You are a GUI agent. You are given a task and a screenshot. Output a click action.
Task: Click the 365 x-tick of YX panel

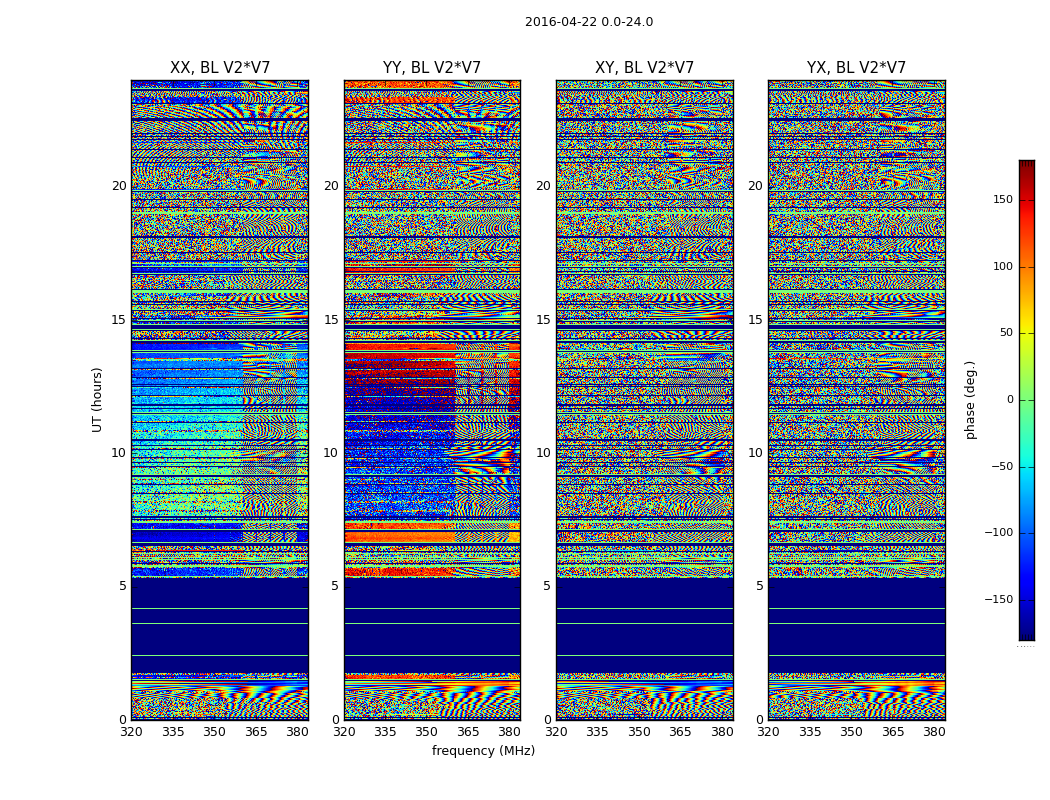[x=893, y=732]
